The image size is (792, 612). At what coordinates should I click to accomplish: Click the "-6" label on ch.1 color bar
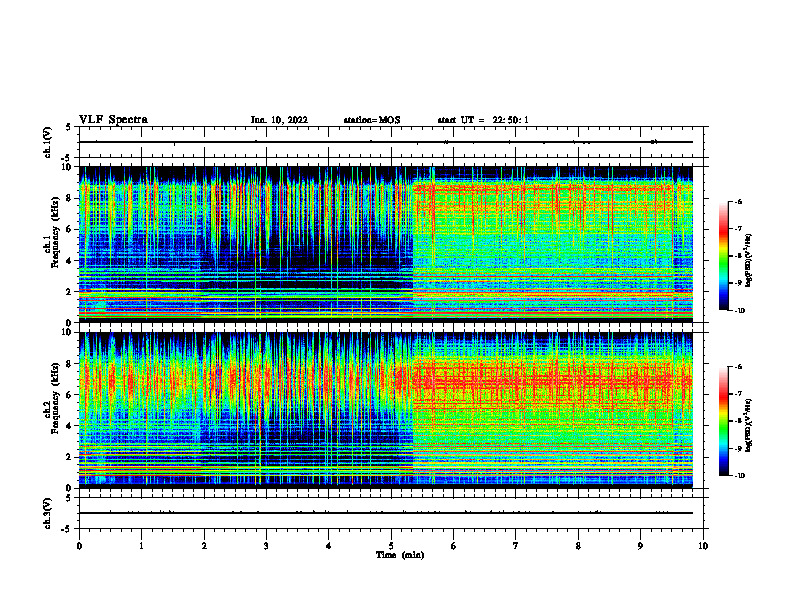pos(739,201)
